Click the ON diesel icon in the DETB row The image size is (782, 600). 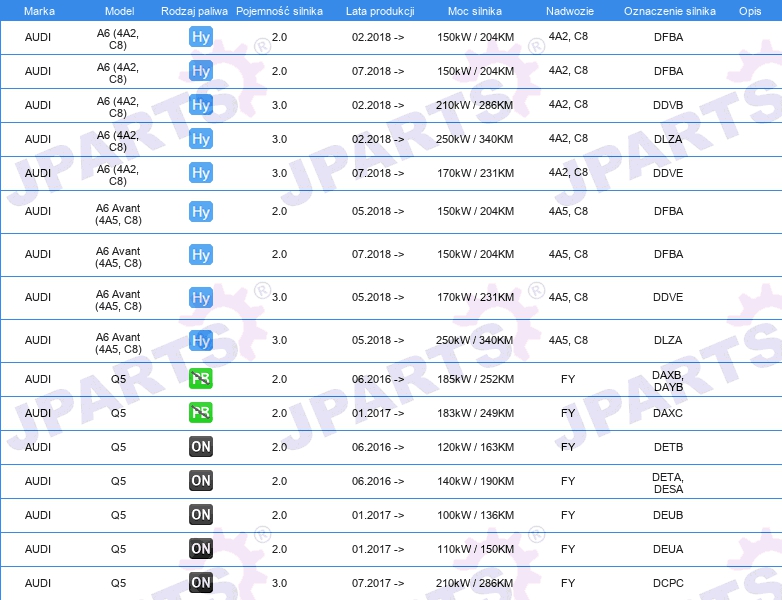(x=201, y=446)
